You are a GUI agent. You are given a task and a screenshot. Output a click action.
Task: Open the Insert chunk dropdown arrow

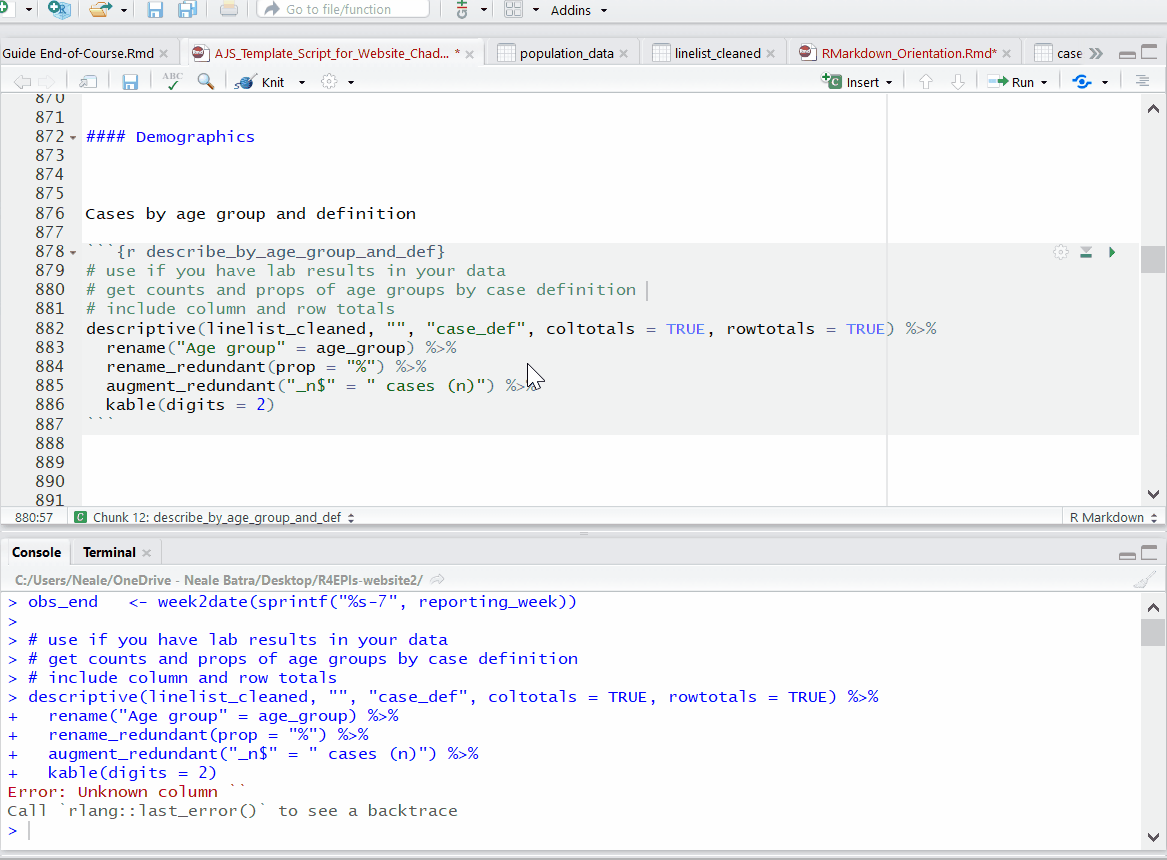click(x=889, y=83)
